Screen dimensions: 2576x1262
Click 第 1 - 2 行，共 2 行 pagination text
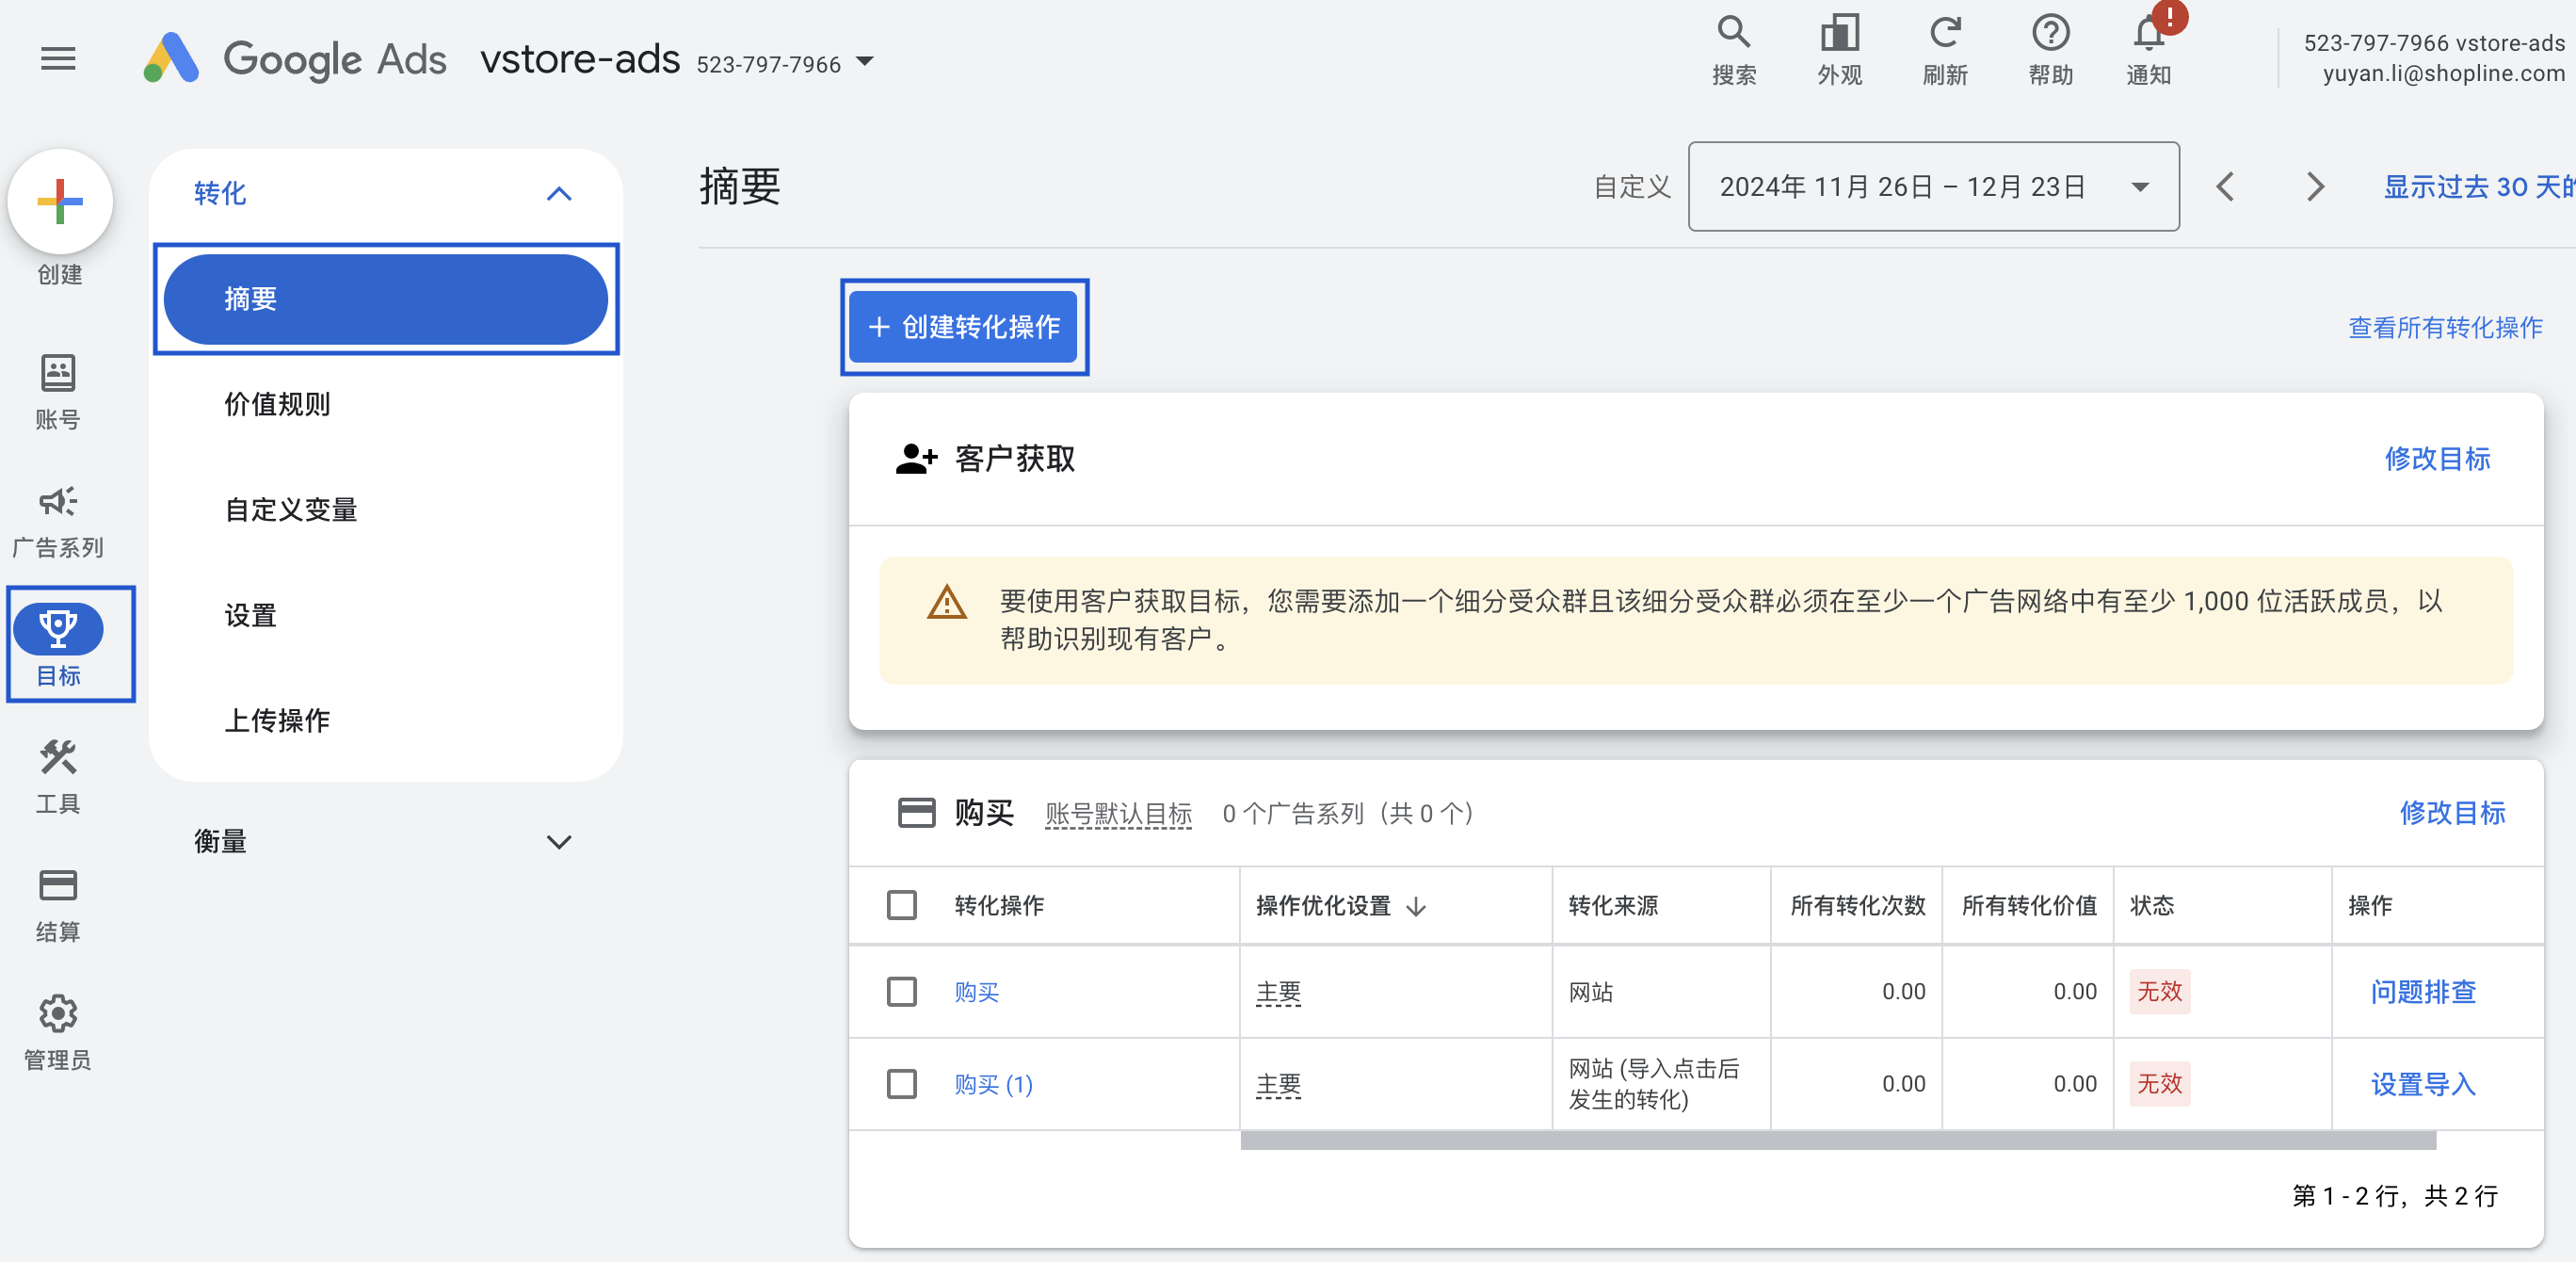2395,1196
